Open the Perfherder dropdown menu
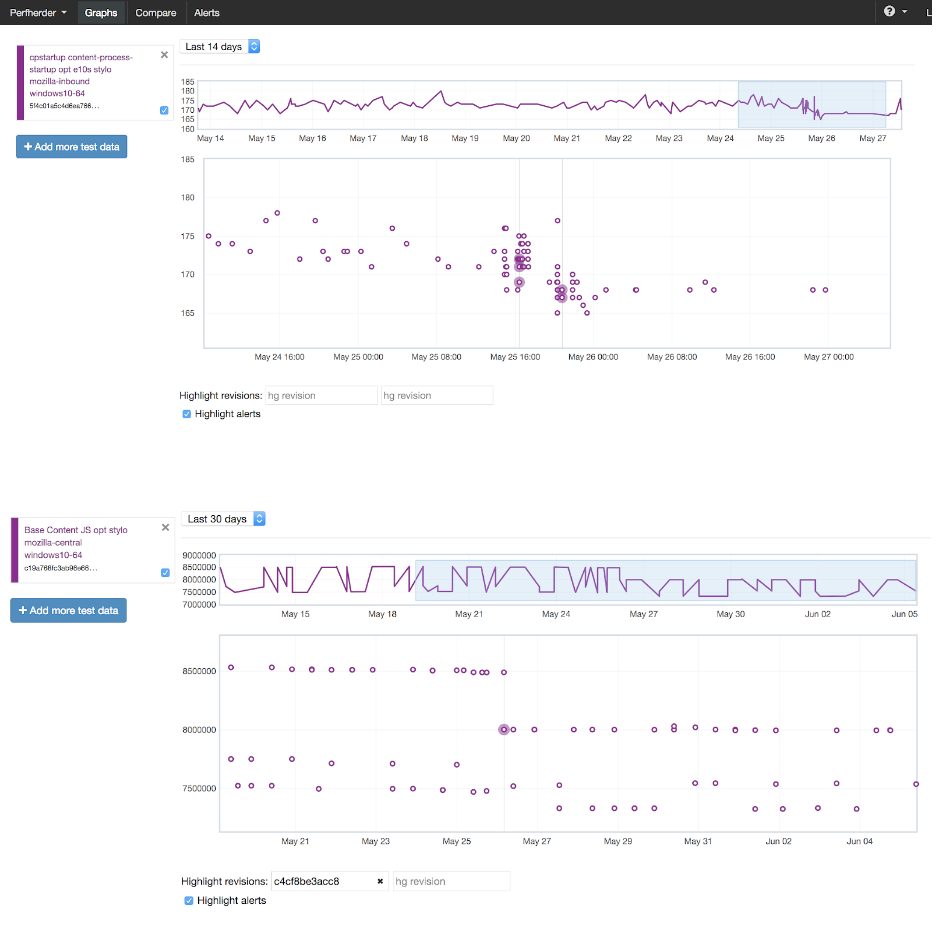The height and width of the screenshot is (946, 946). pos(38,13)
